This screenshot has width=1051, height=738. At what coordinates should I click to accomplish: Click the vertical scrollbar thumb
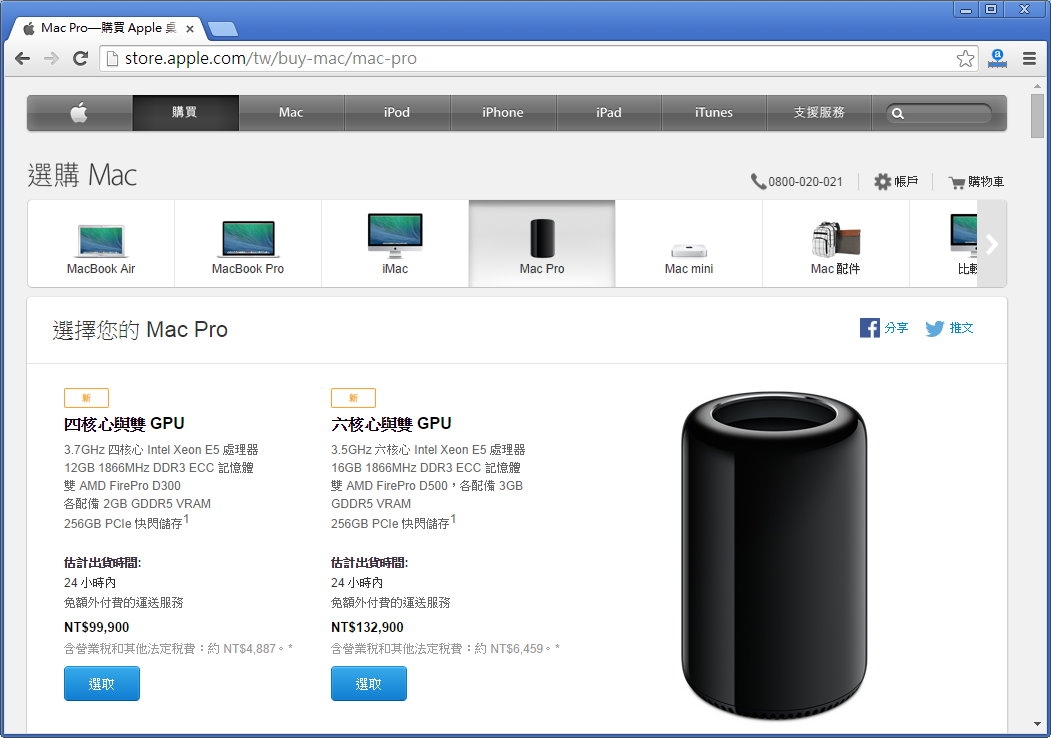[x=1038, y=116]
